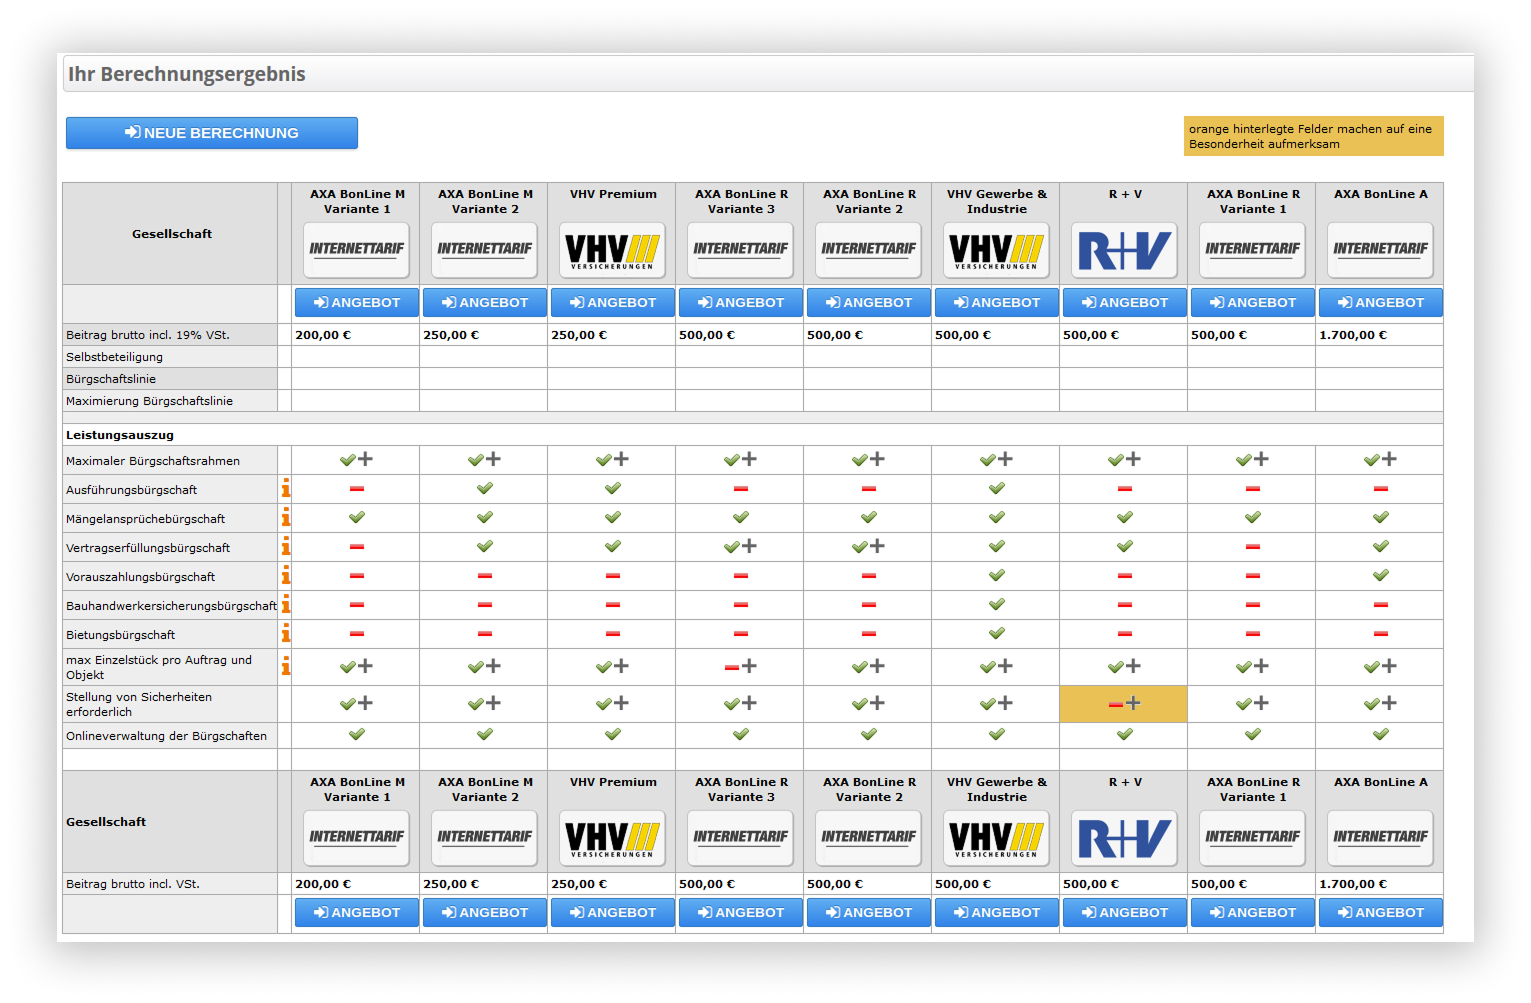Image resolution: width=1531 pixels, height=1003 pixels.
Task: Show info for Bietungsbürgschaft
Action: tap(286, 633)
